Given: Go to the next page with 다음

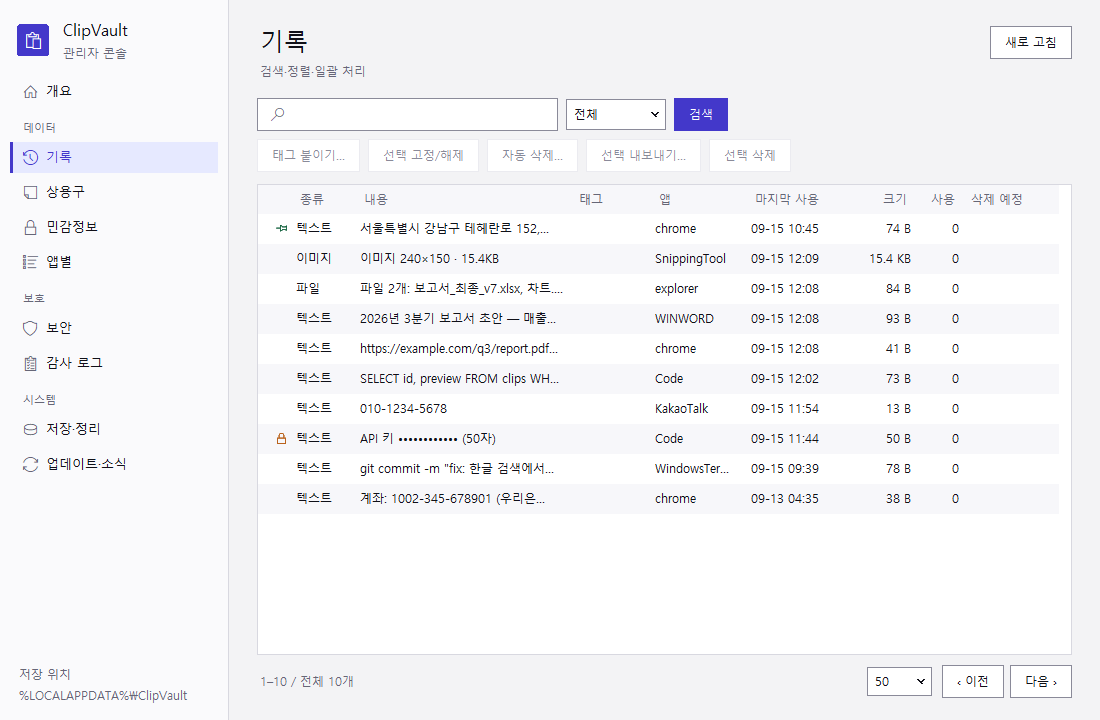Looking at the screenshot, I should [x=1041, y=681].
